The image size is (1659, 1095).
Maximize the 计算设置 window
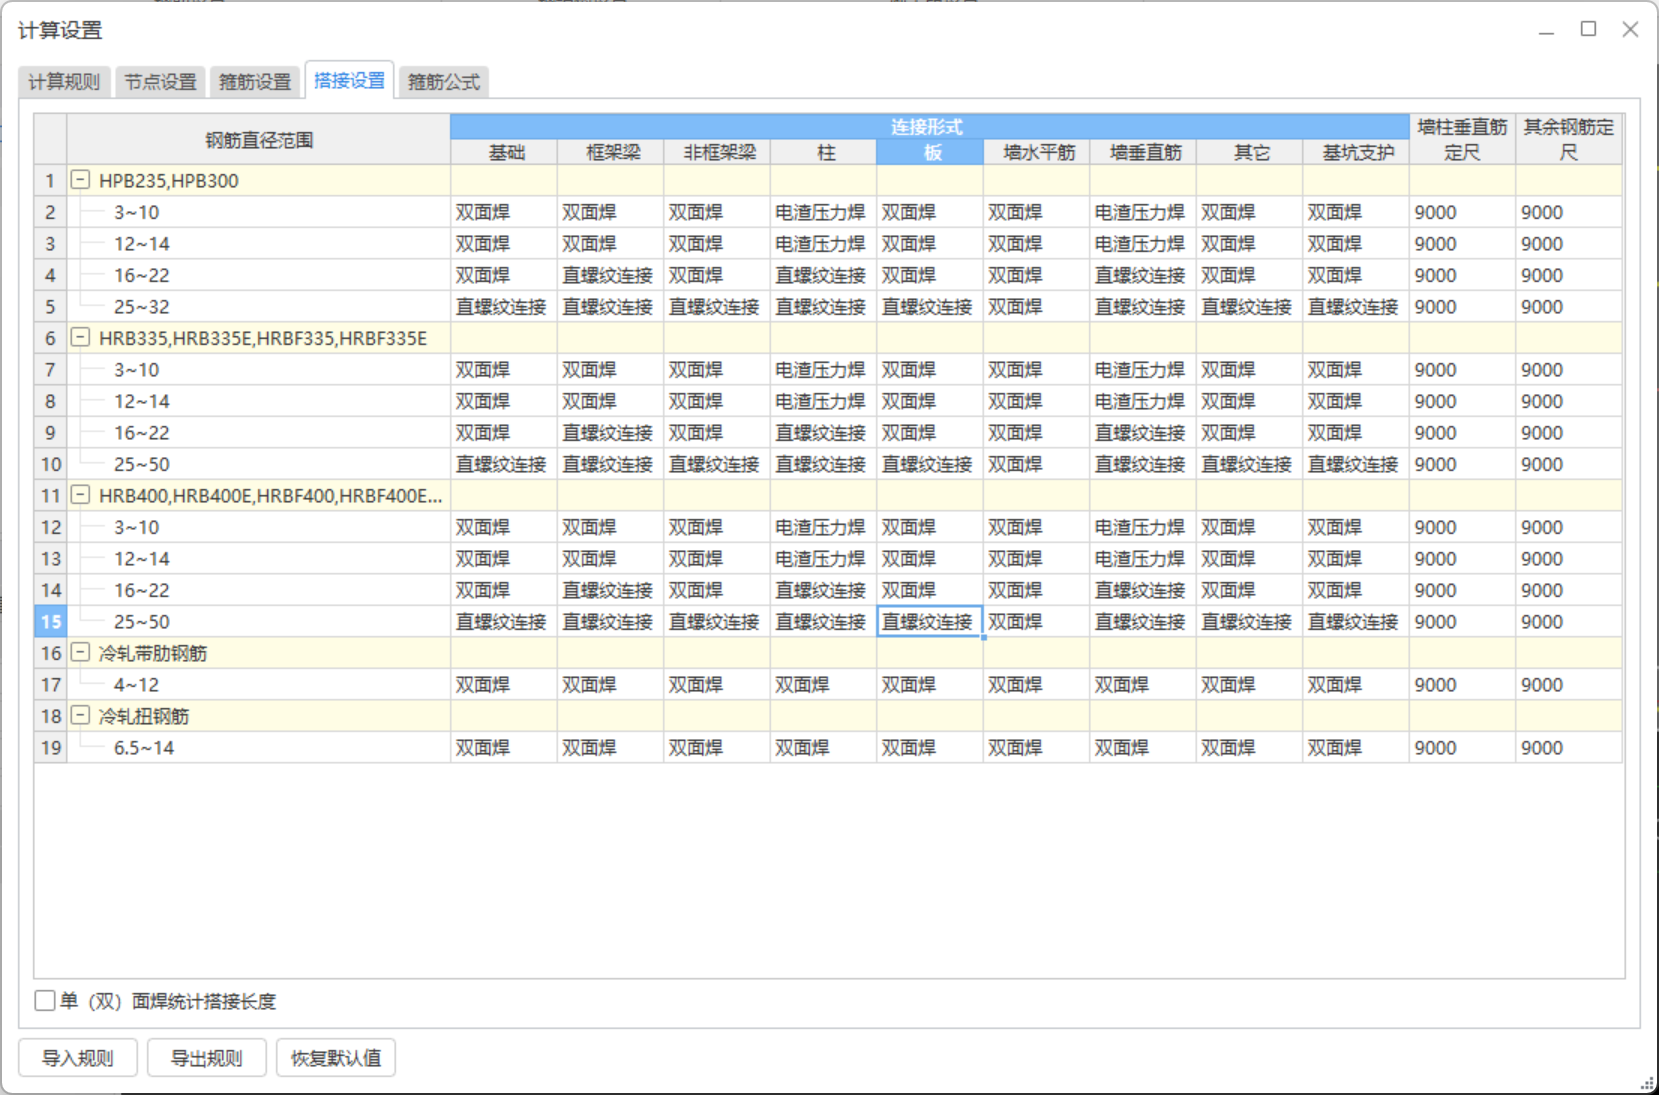click(x=1588, y=29)
